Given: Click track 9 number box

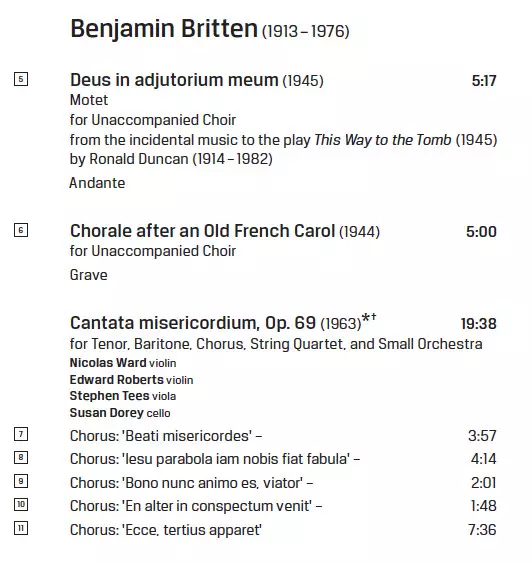Looking at the screenshot, I should (21, 481).
